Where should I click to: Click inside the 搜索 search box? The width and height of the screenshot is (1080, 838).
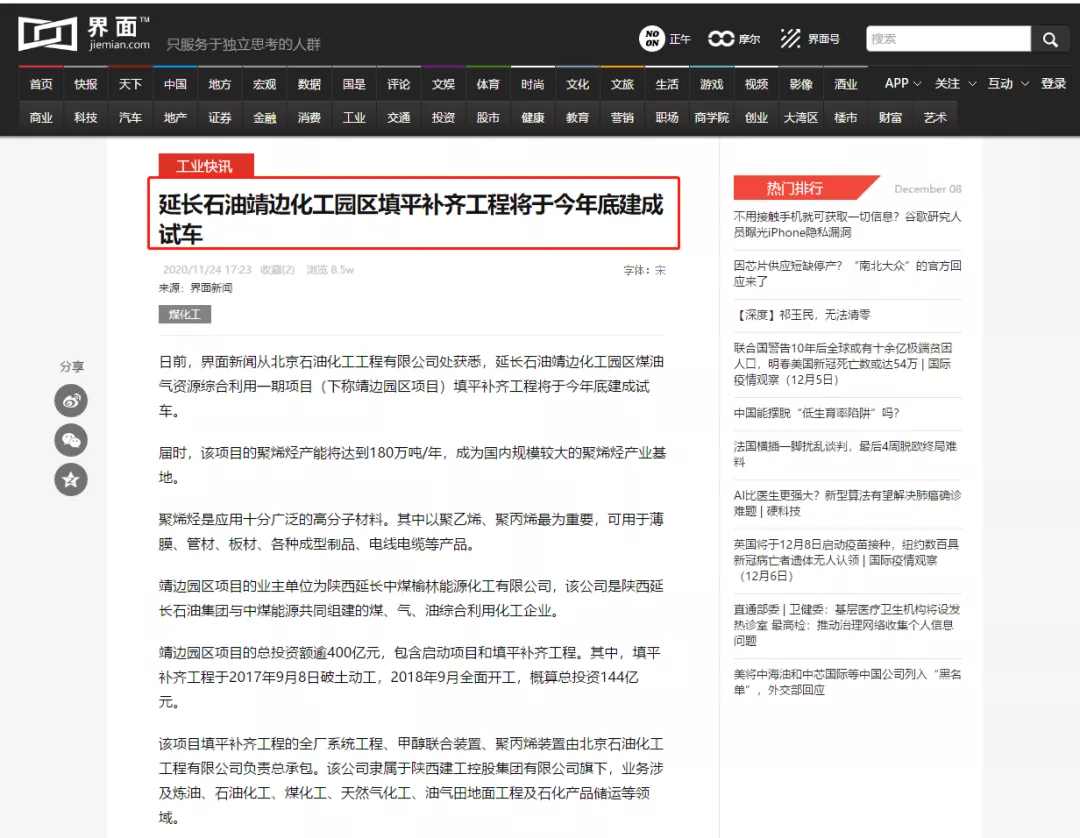948,39
